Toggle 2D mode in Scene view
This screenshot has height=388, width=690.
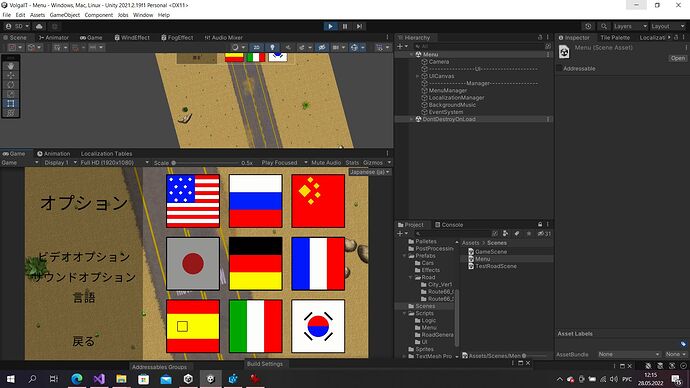256,48
